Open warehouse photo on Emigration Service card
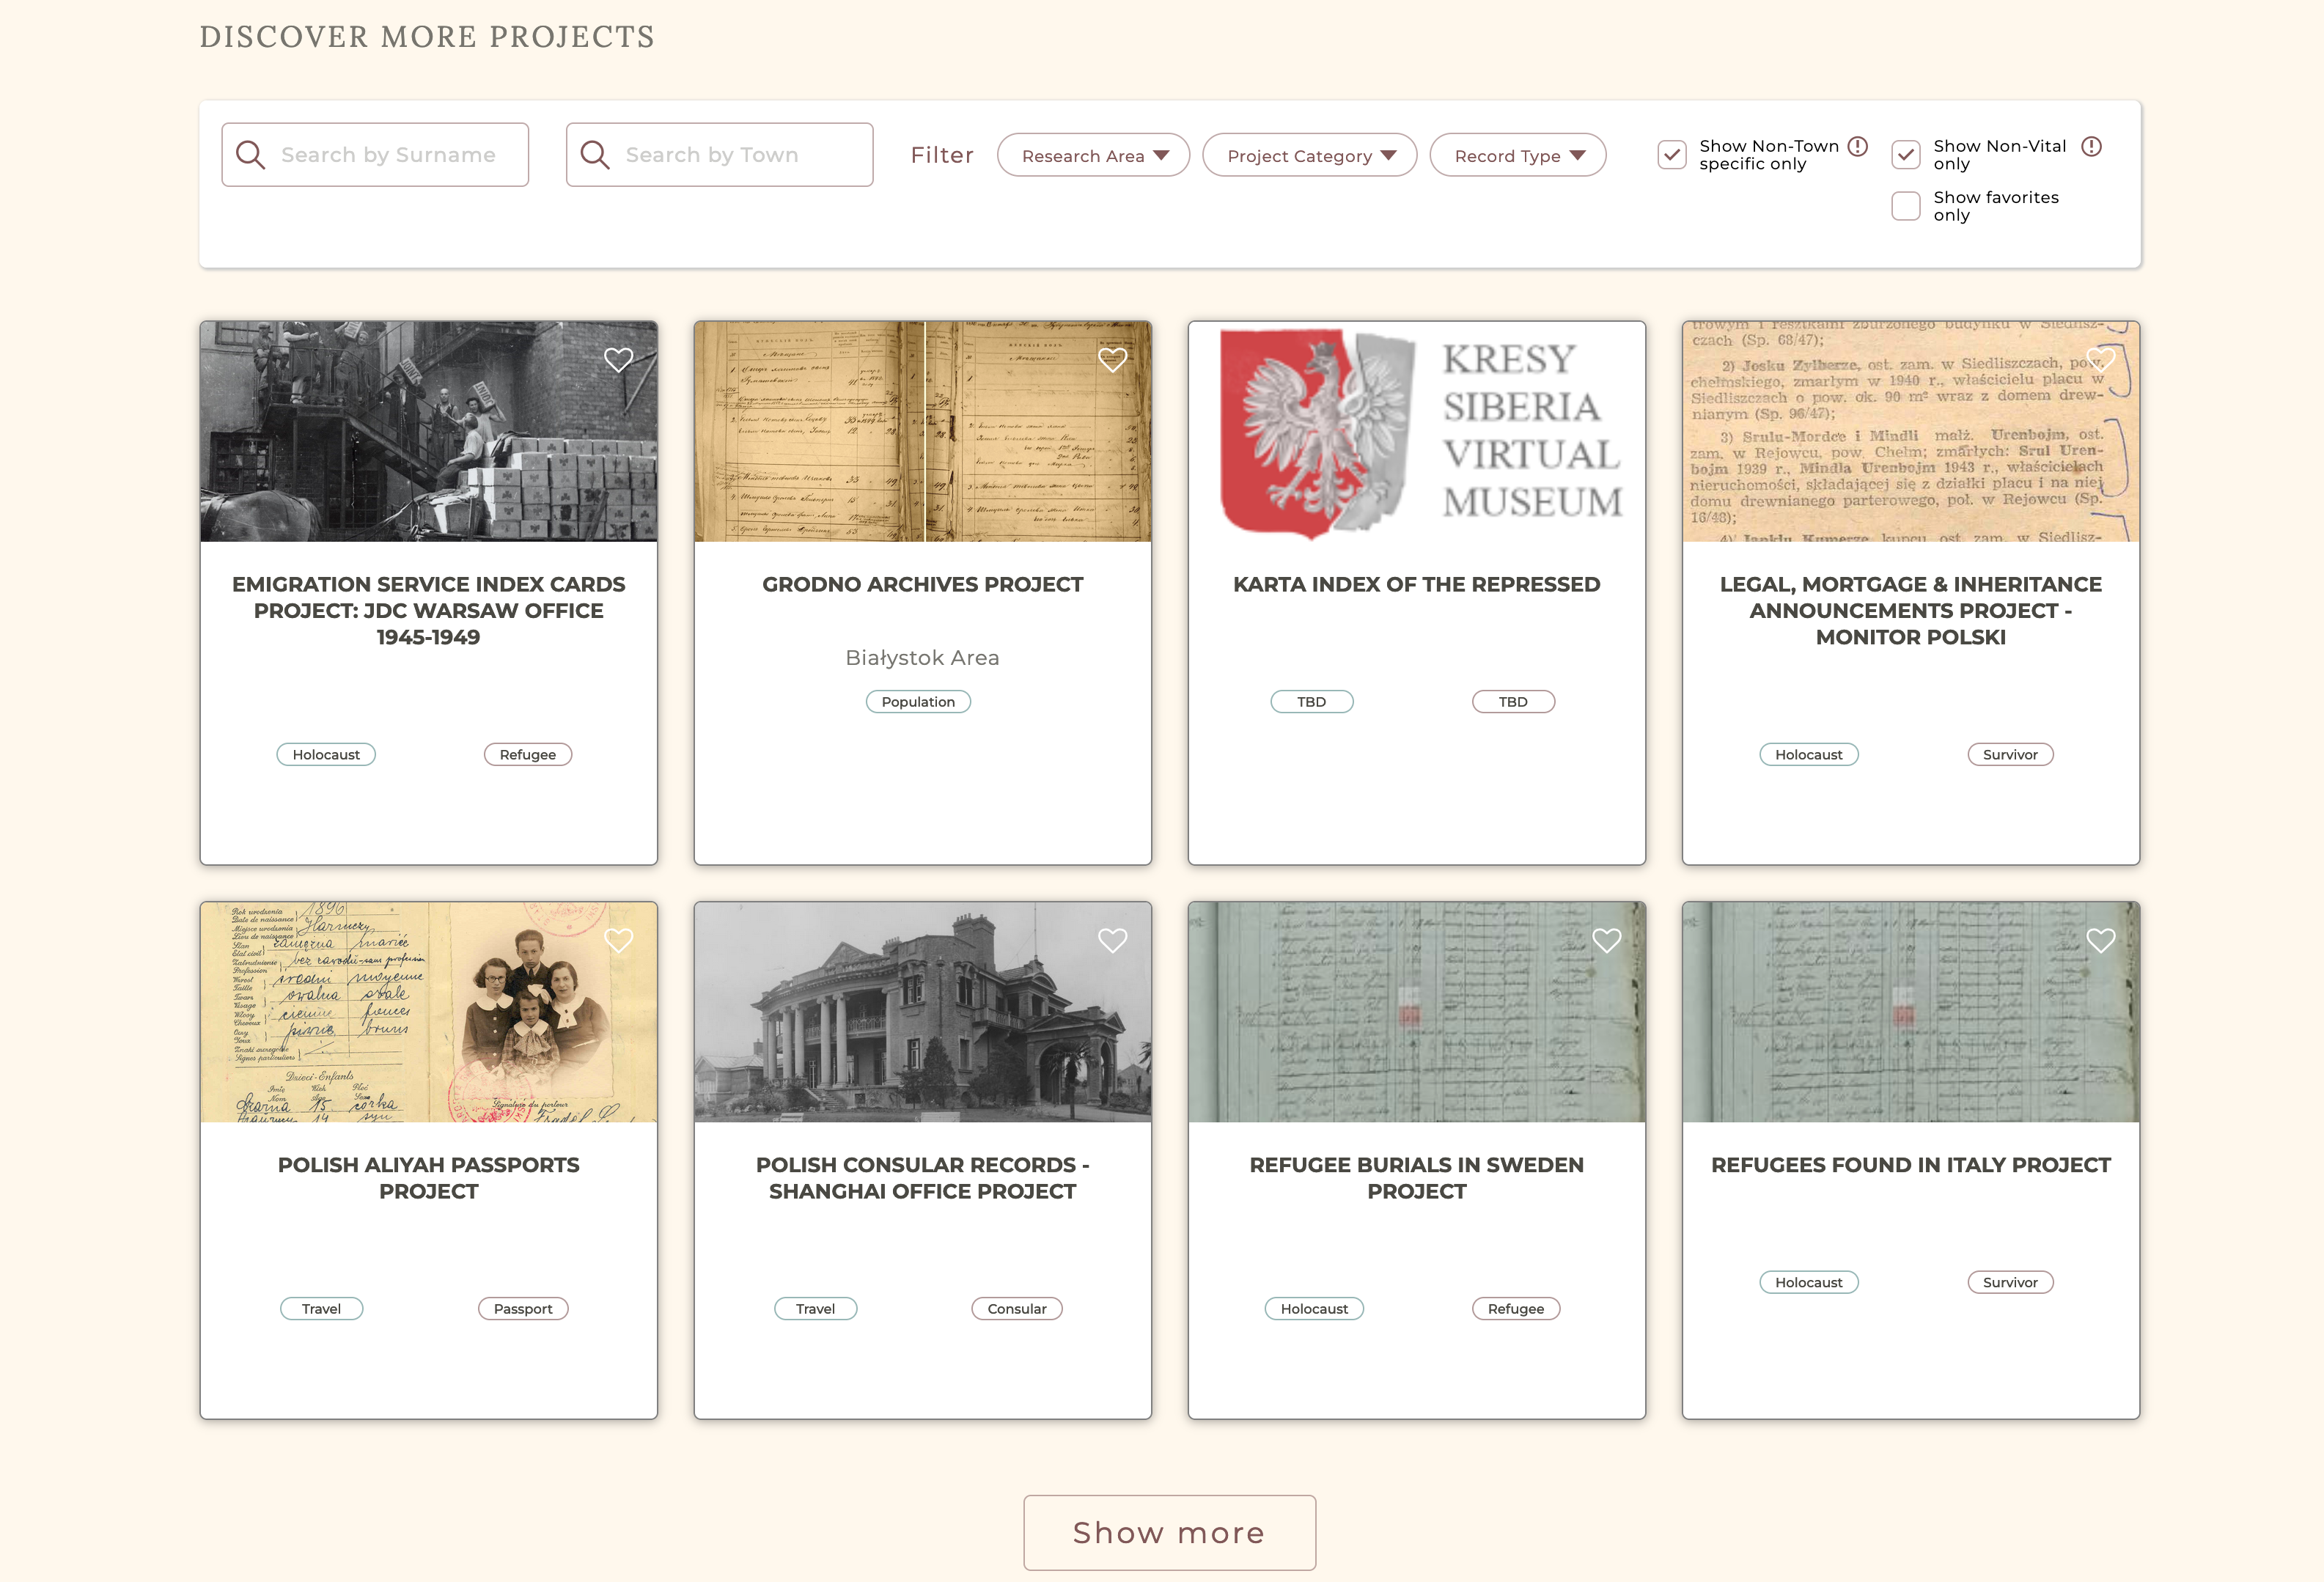The height and width of the screenshot is (1582, 2324). (x=428, y=431)
